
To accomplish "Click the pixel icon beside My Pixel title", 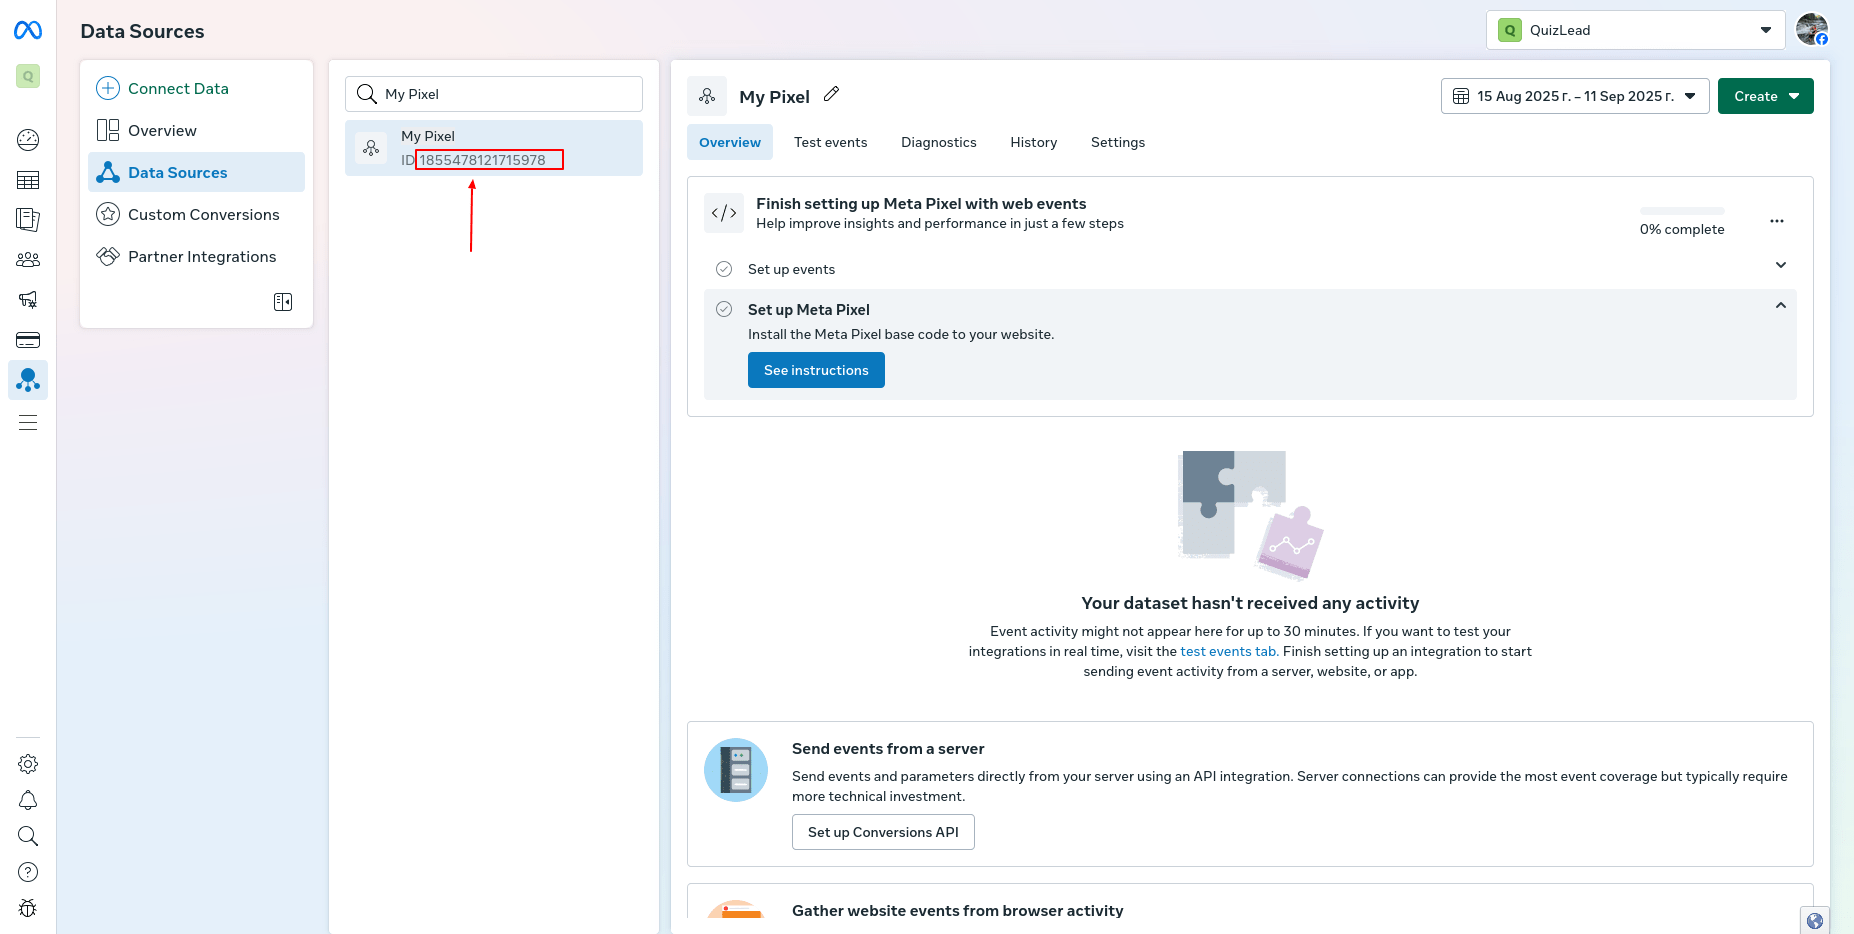I will pos(707,96).
